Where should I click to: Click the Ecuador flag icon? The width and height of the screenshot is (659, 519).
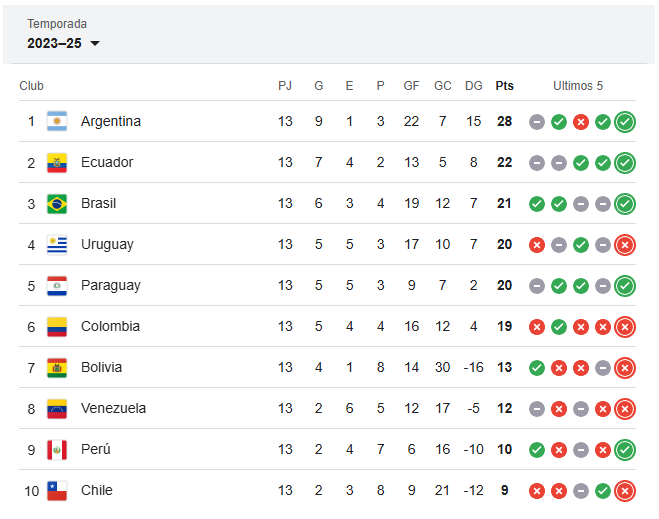(57, 163)
